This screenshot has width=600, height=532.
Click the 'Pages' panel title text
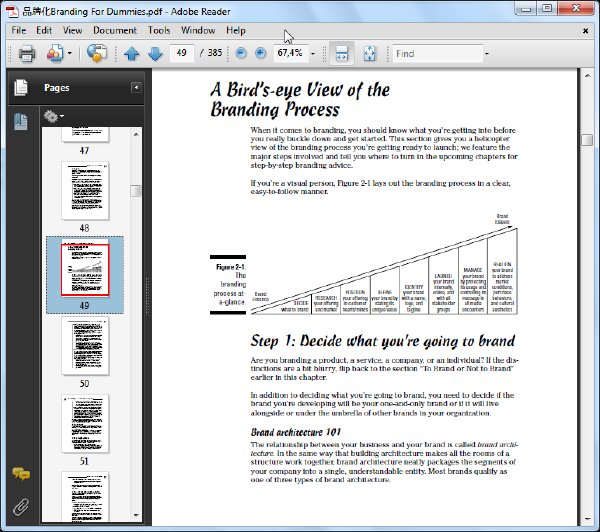[x=57, y=88]
